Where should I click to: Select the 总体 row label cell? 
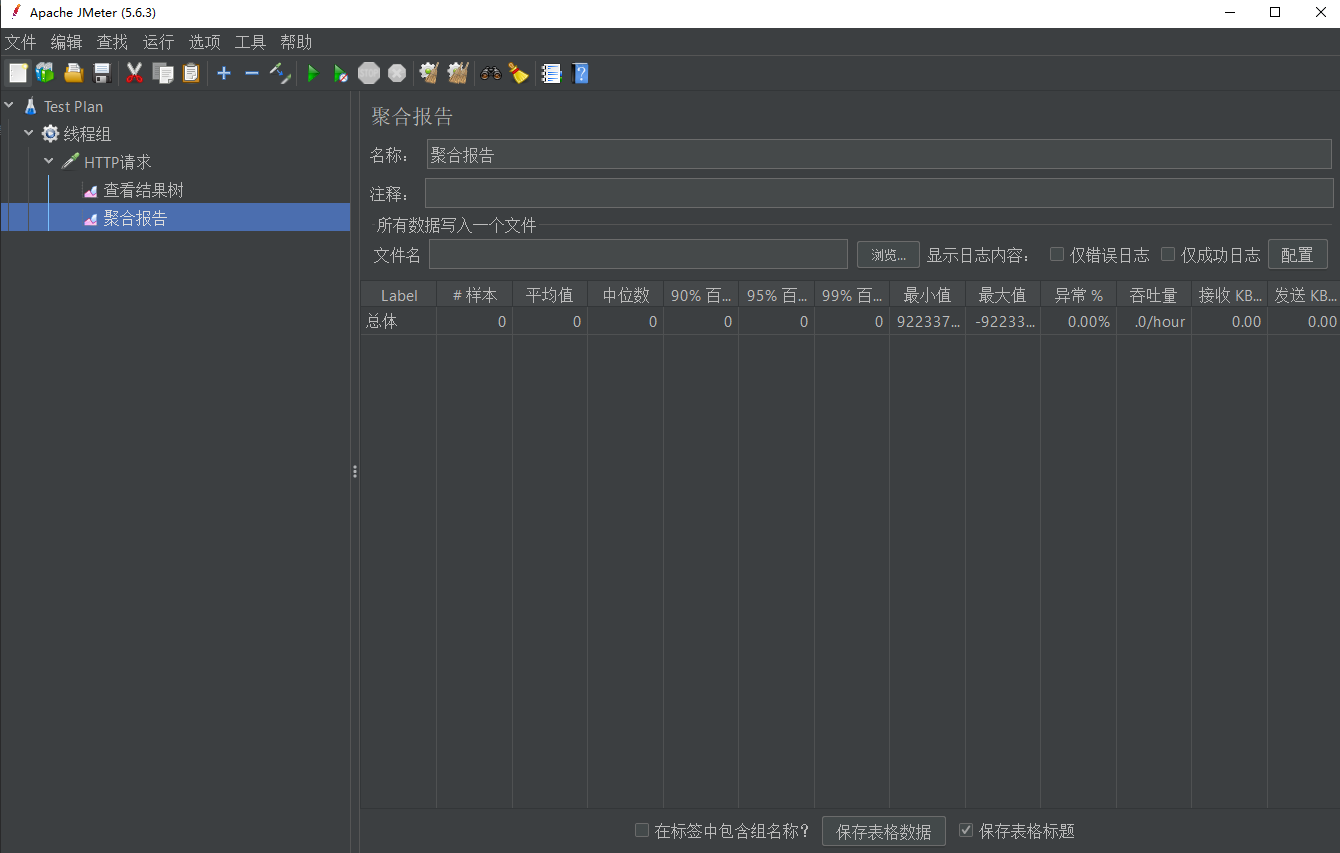399,321
